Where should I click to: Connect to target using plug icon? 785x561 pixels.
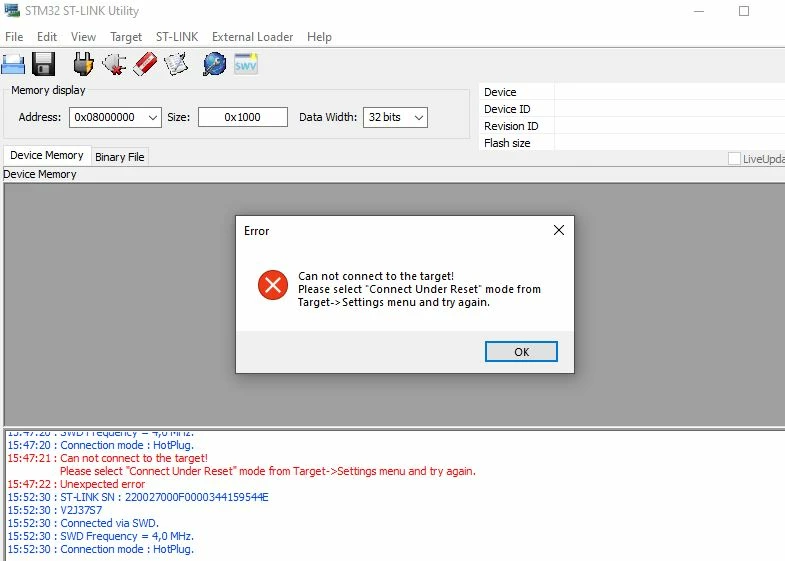(83, 64)
